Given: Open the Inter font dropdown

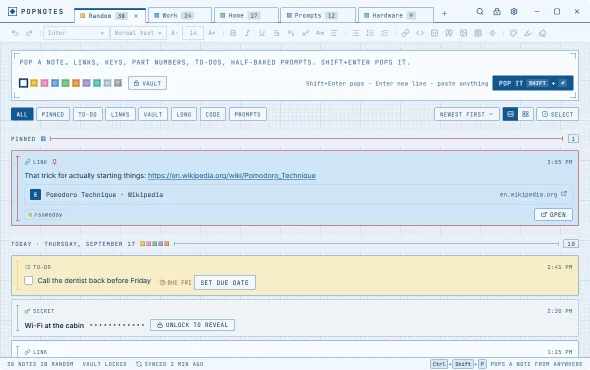Looking at the screenshot, I should [x=76, y=33].
